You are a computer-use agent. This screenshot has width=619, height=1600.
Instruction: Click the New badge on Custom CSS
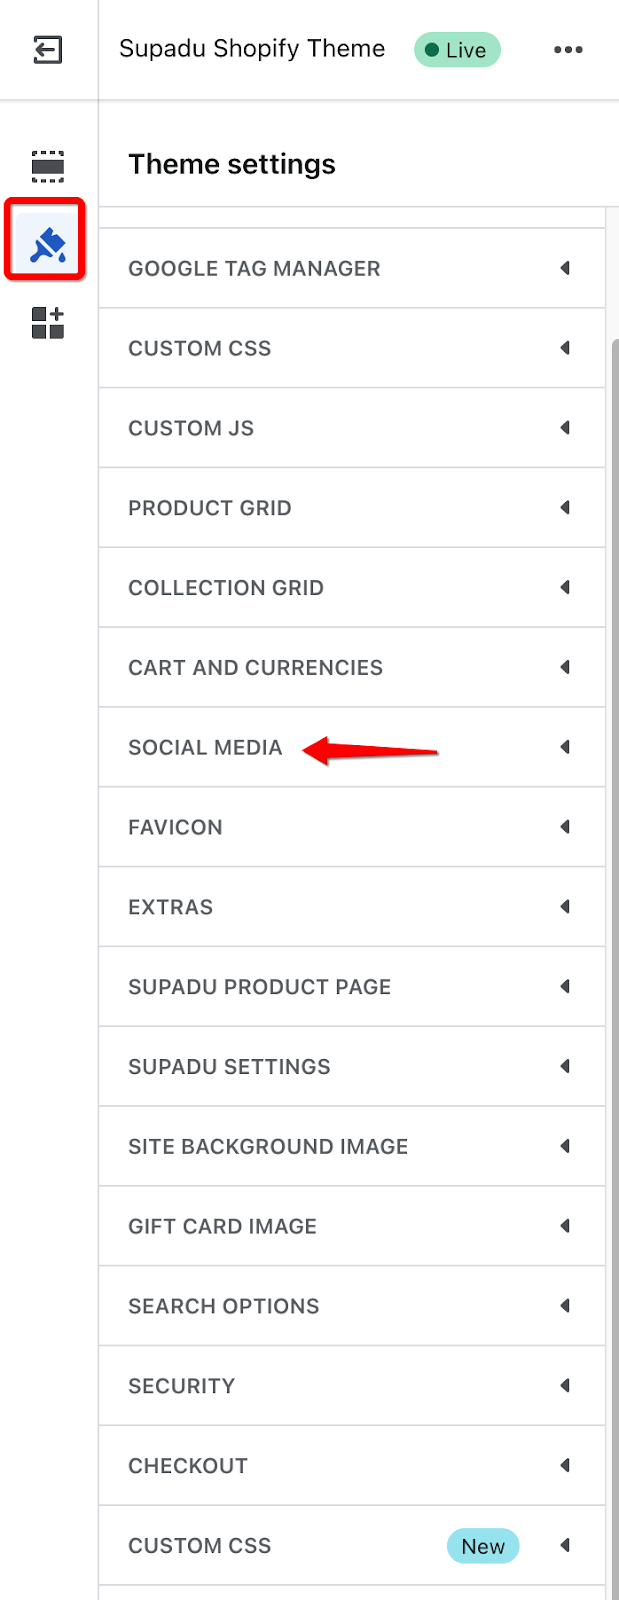click(x=483, y=1546)
